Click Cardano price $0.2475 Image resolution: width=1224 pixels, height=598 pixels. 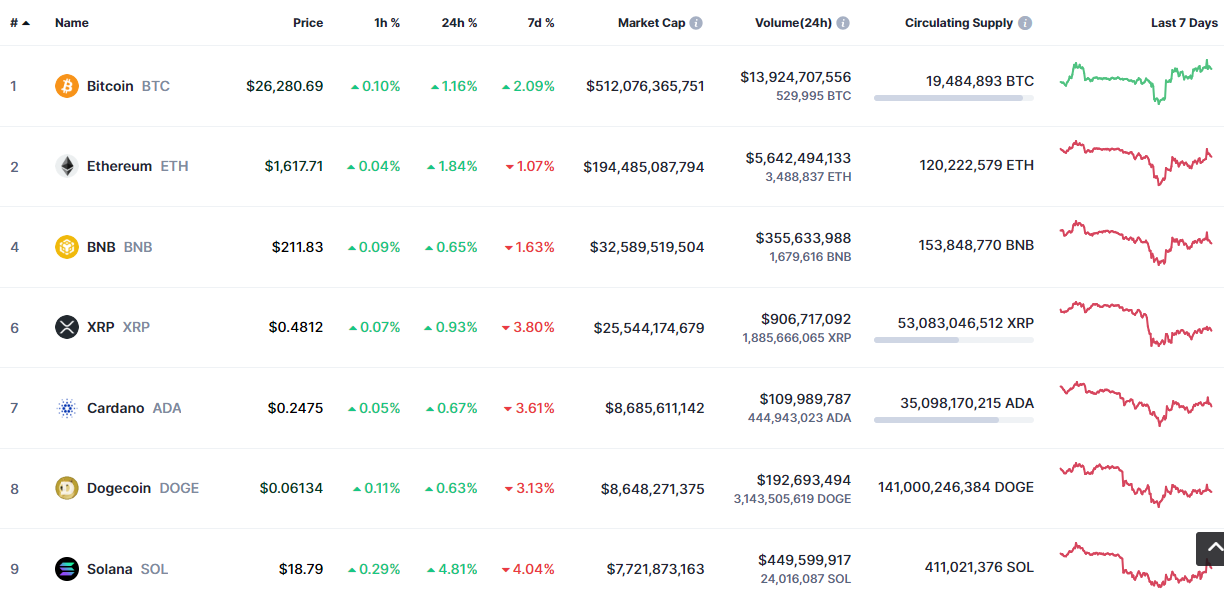(296, 408)
